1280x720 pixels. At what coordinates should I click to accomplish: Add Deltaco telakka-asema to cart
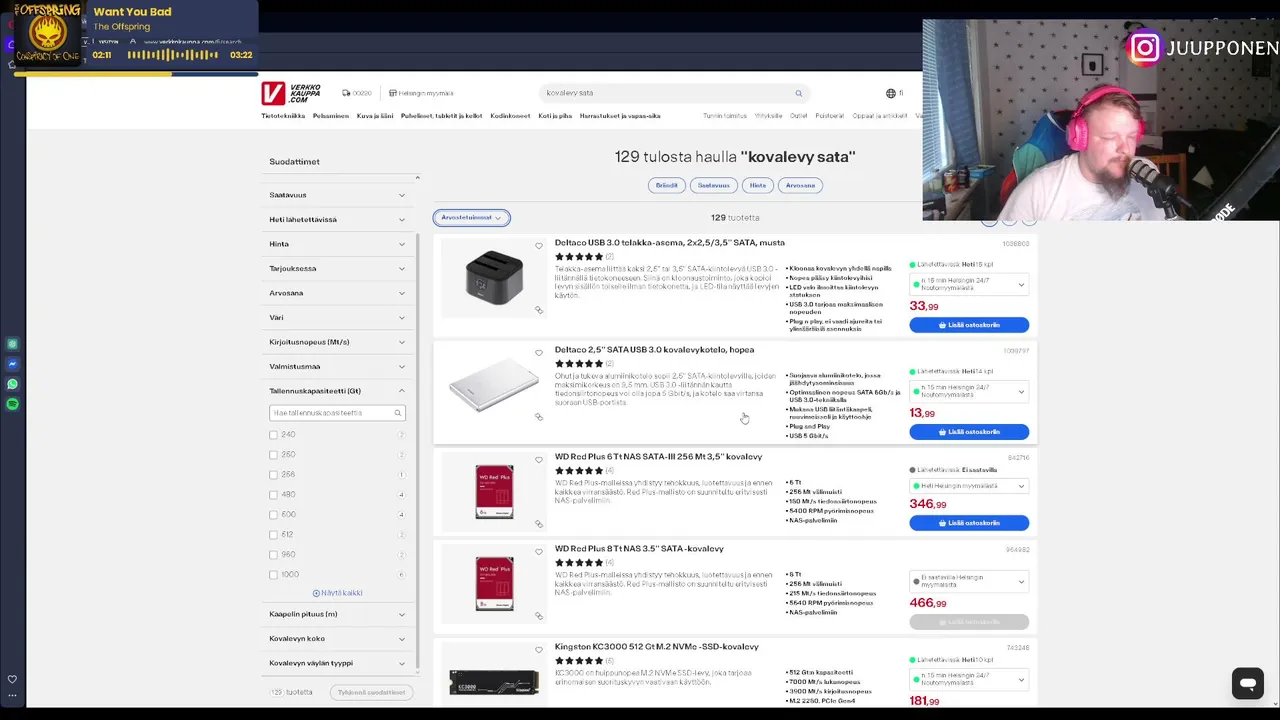tap(969, 325)
